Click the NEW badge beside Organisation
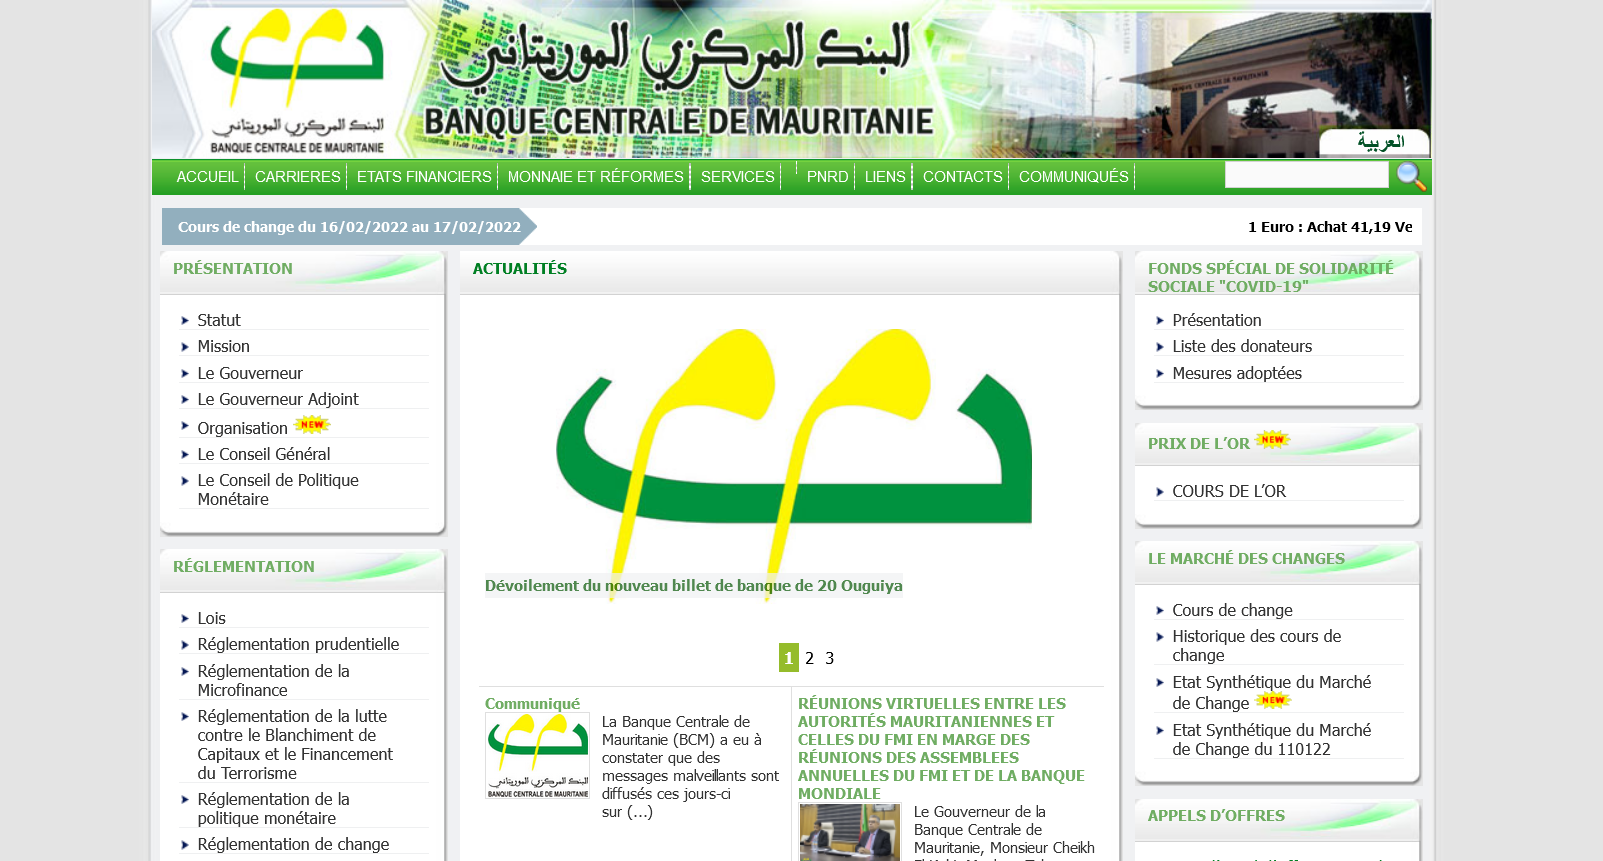This screenshot has height=861, width=1603. (312, 425)
